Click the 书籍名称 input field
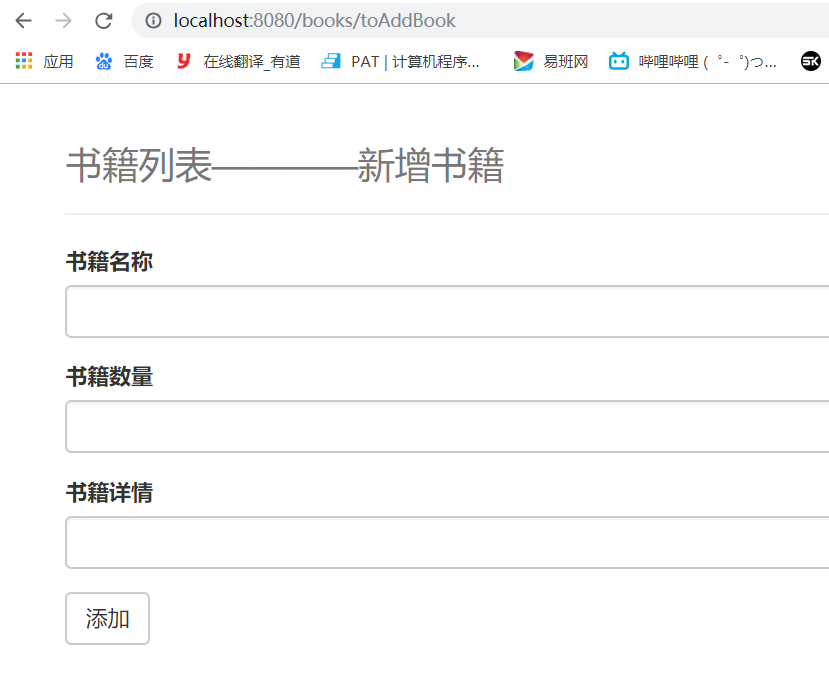The image size is (829, 675). (x=447, y=311)
